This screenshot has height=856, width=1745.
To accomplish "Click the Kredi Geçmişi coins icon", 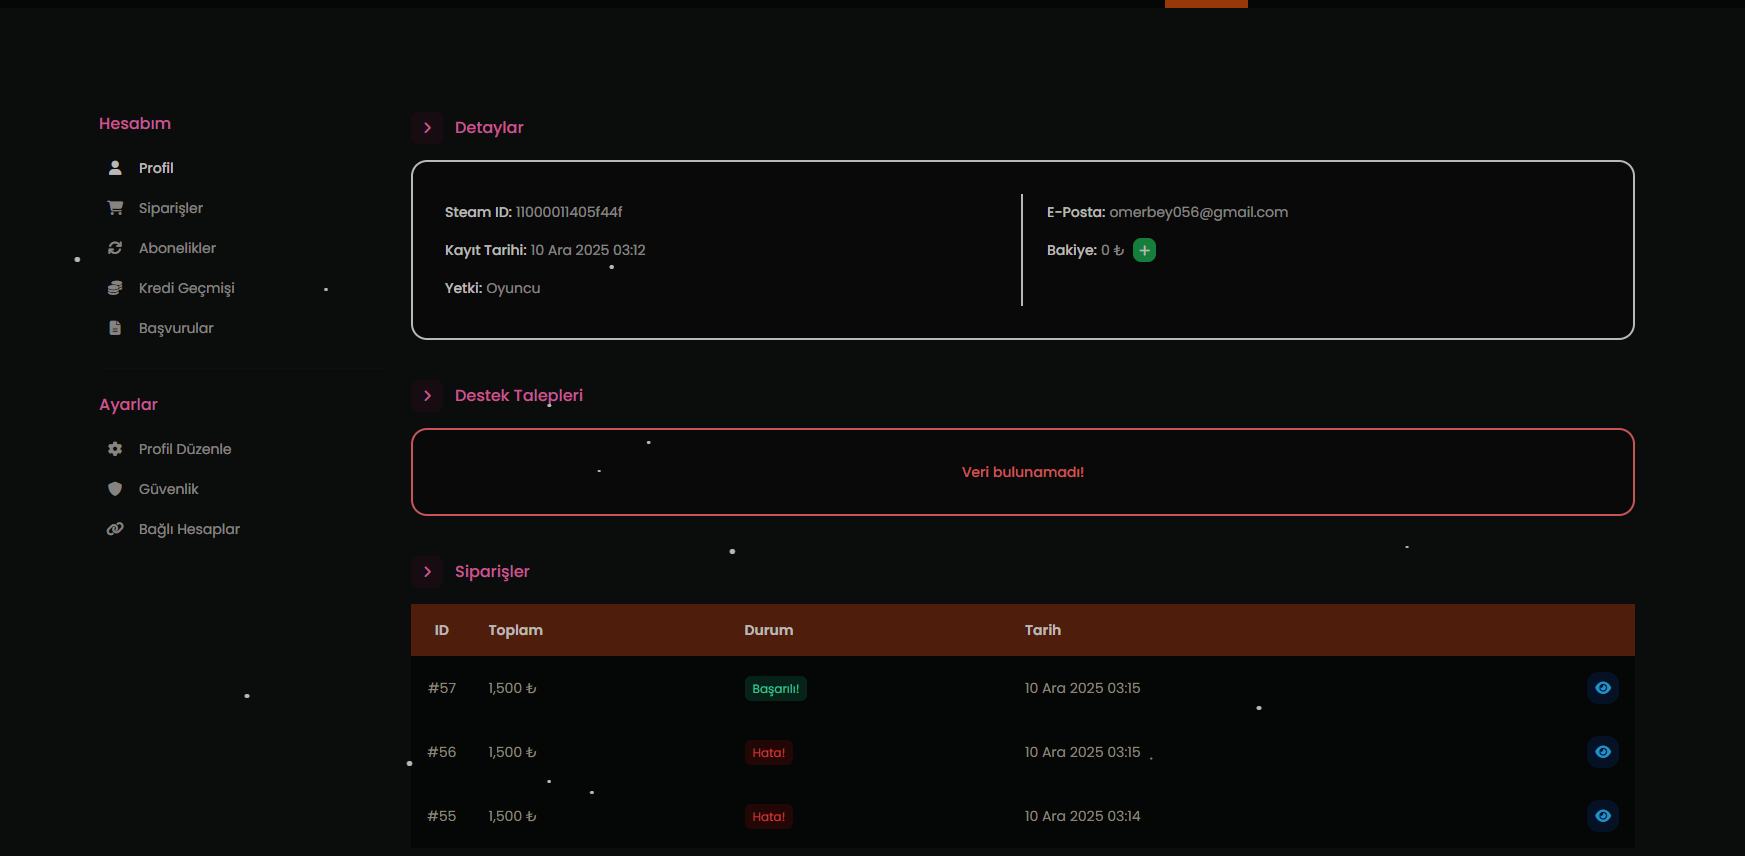I will pyautogui.click(x=115, y=288).
